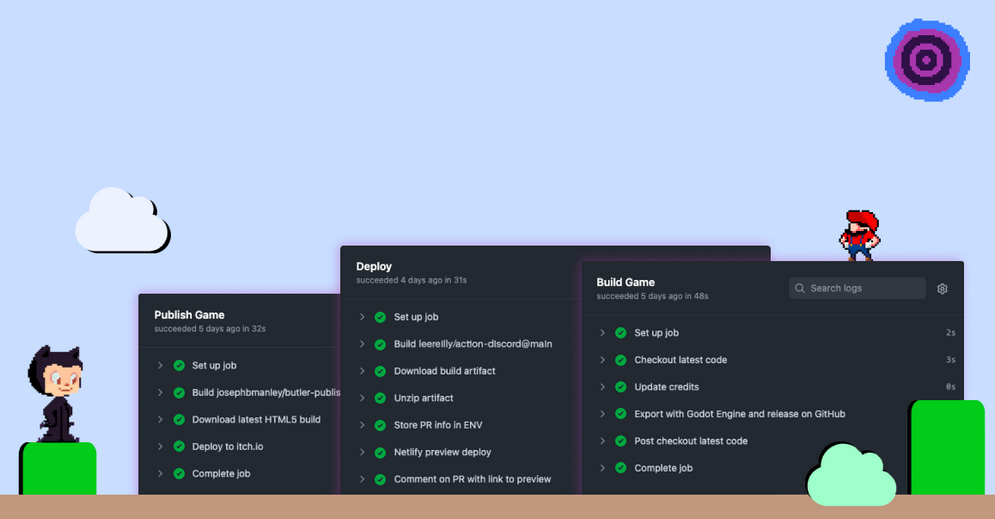Viewport: 995px width, 519px height.
Task: Expand the Checkout latest code step
Action: [x=602, y=360]
